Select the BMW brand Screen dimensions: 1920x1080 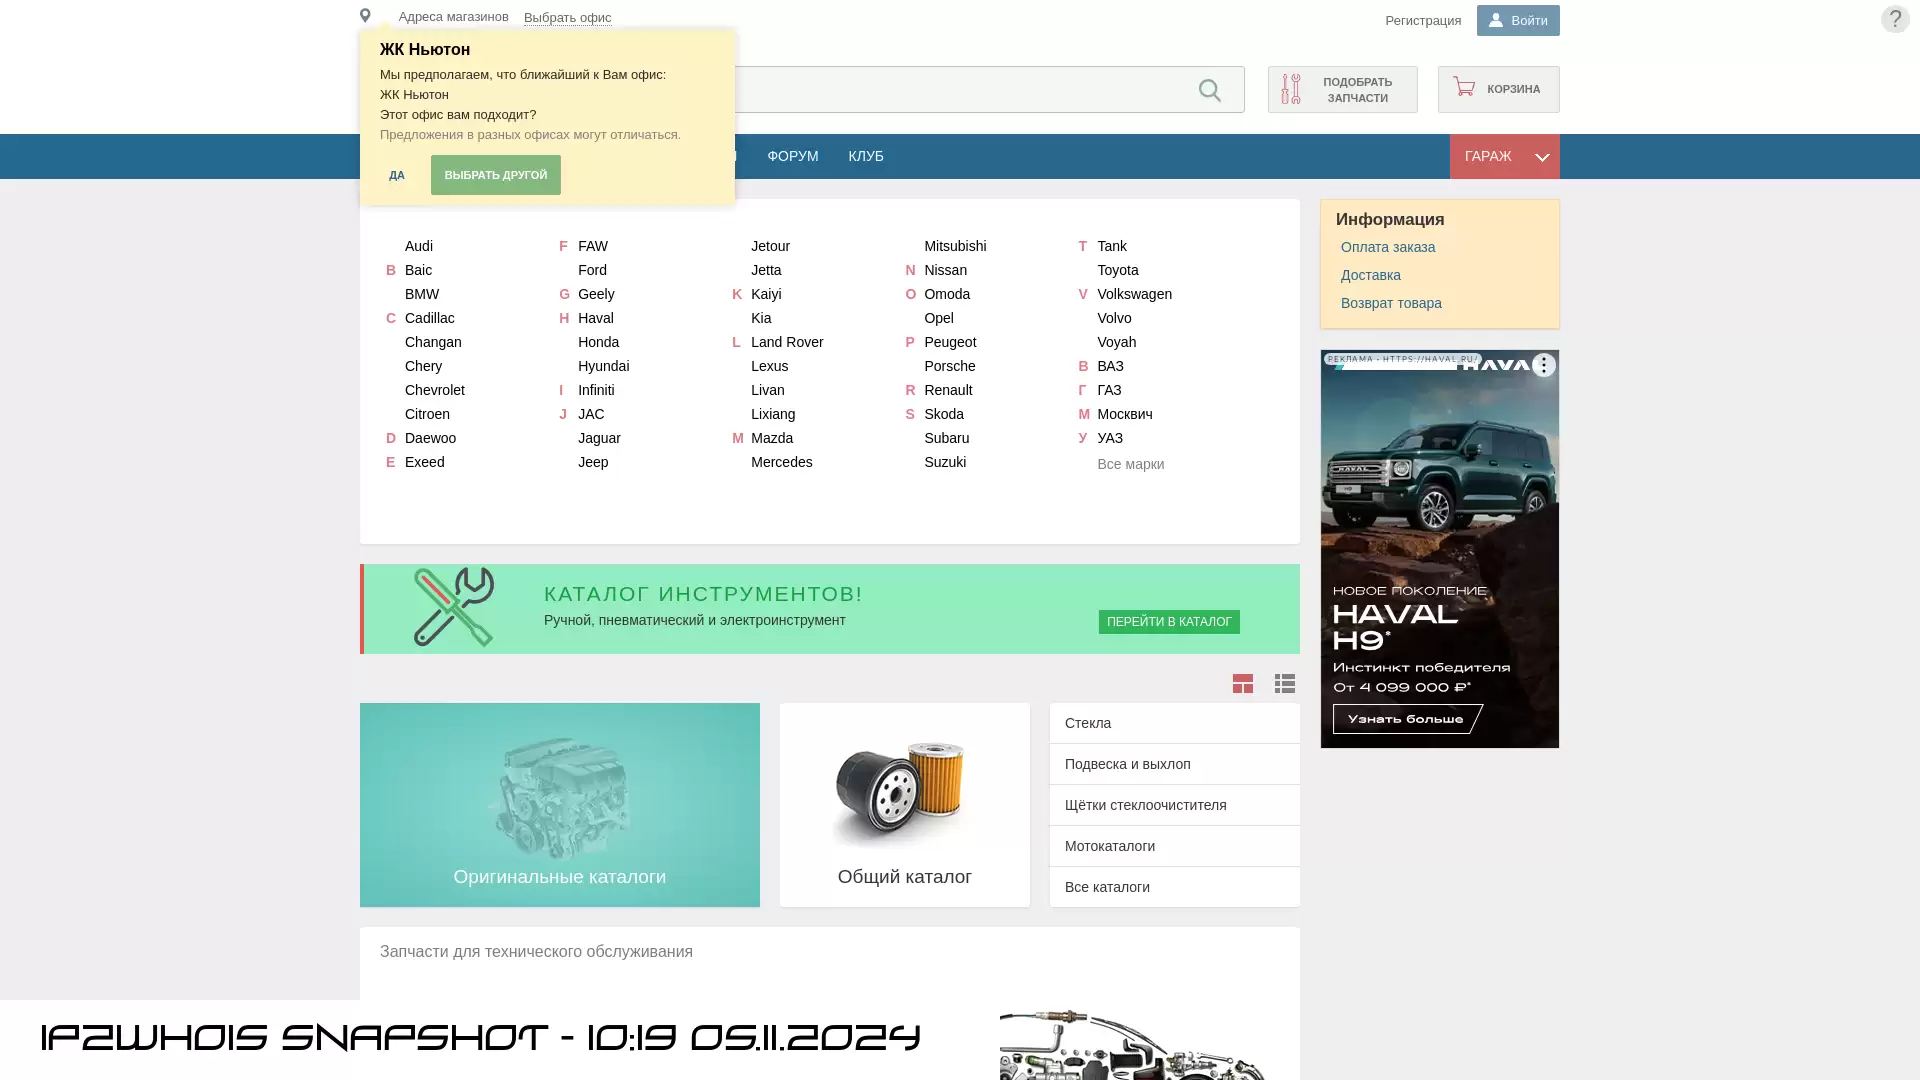pyautogui.click(x=422, y=294)
